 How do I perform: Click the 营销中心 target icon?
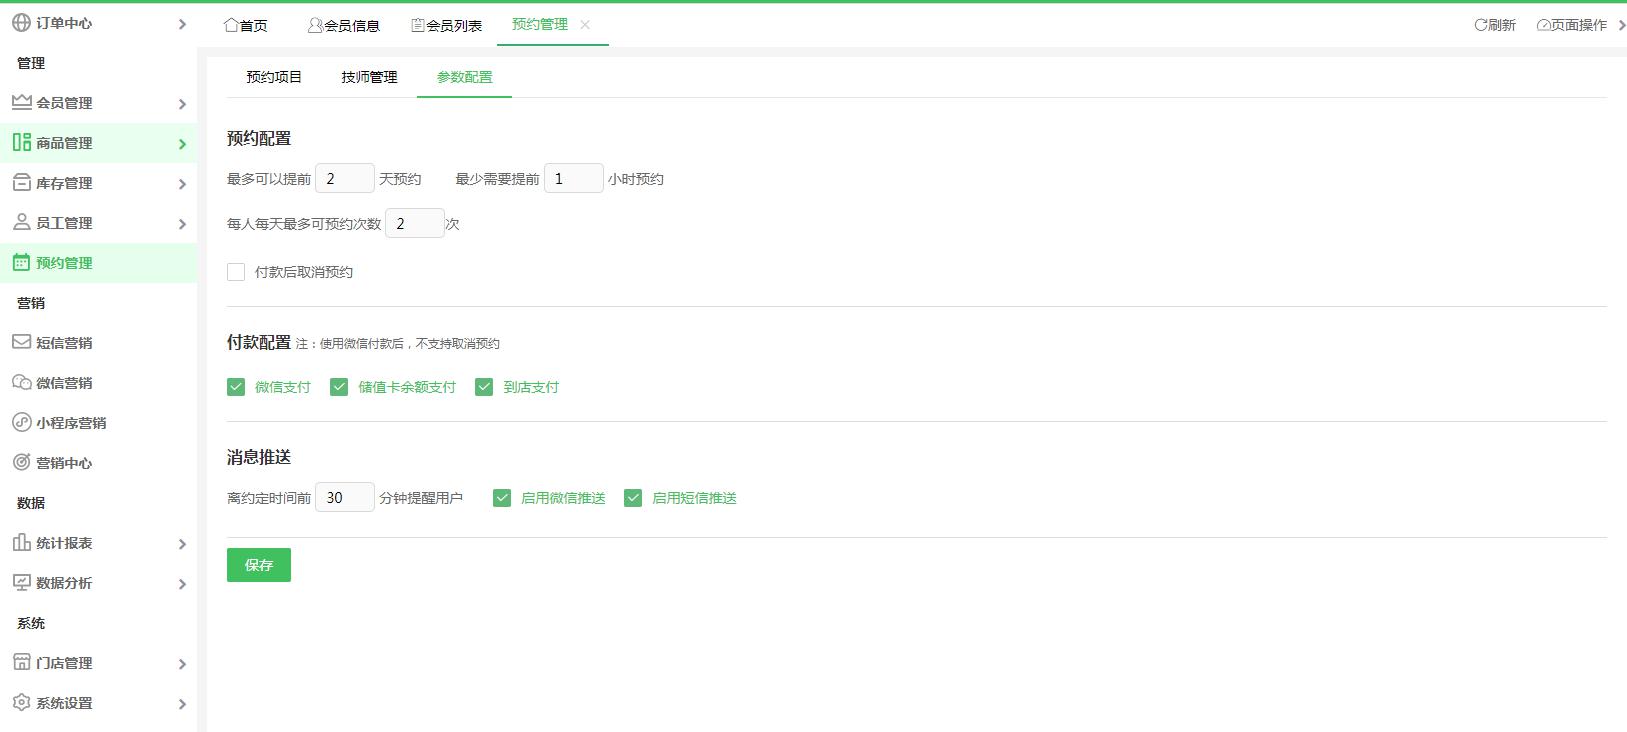21,462
